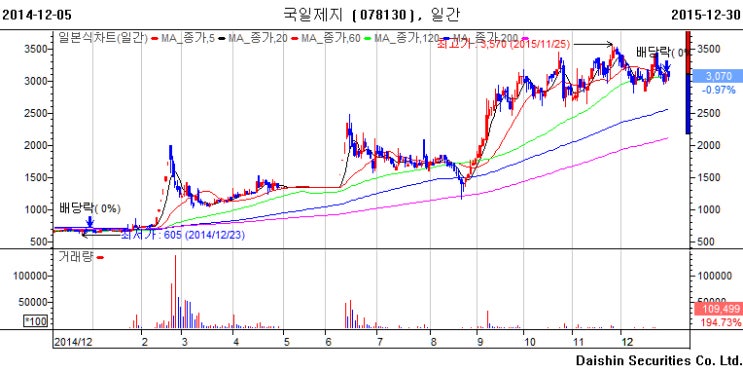The width and height of the screenshot is (743, 372).
Task: Click the black marker after MA_종가,5 legend
Action: [221, 38]
